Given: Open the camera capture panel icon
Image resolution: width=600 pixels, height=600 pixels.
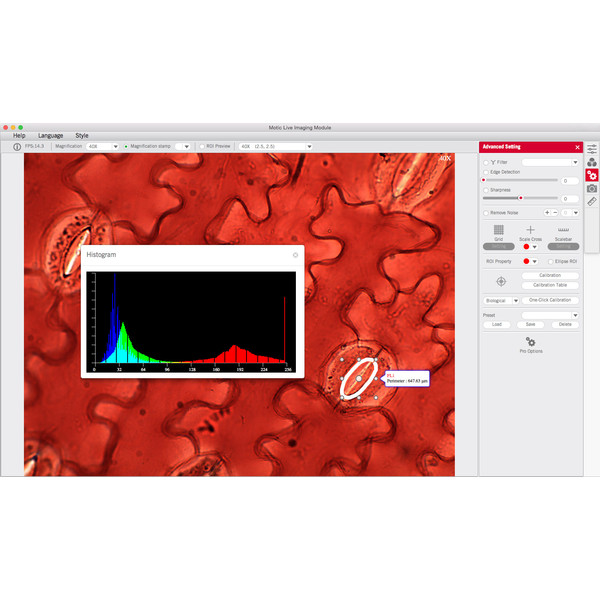Looking at the screenshot, I should click(x=592, y=189).
